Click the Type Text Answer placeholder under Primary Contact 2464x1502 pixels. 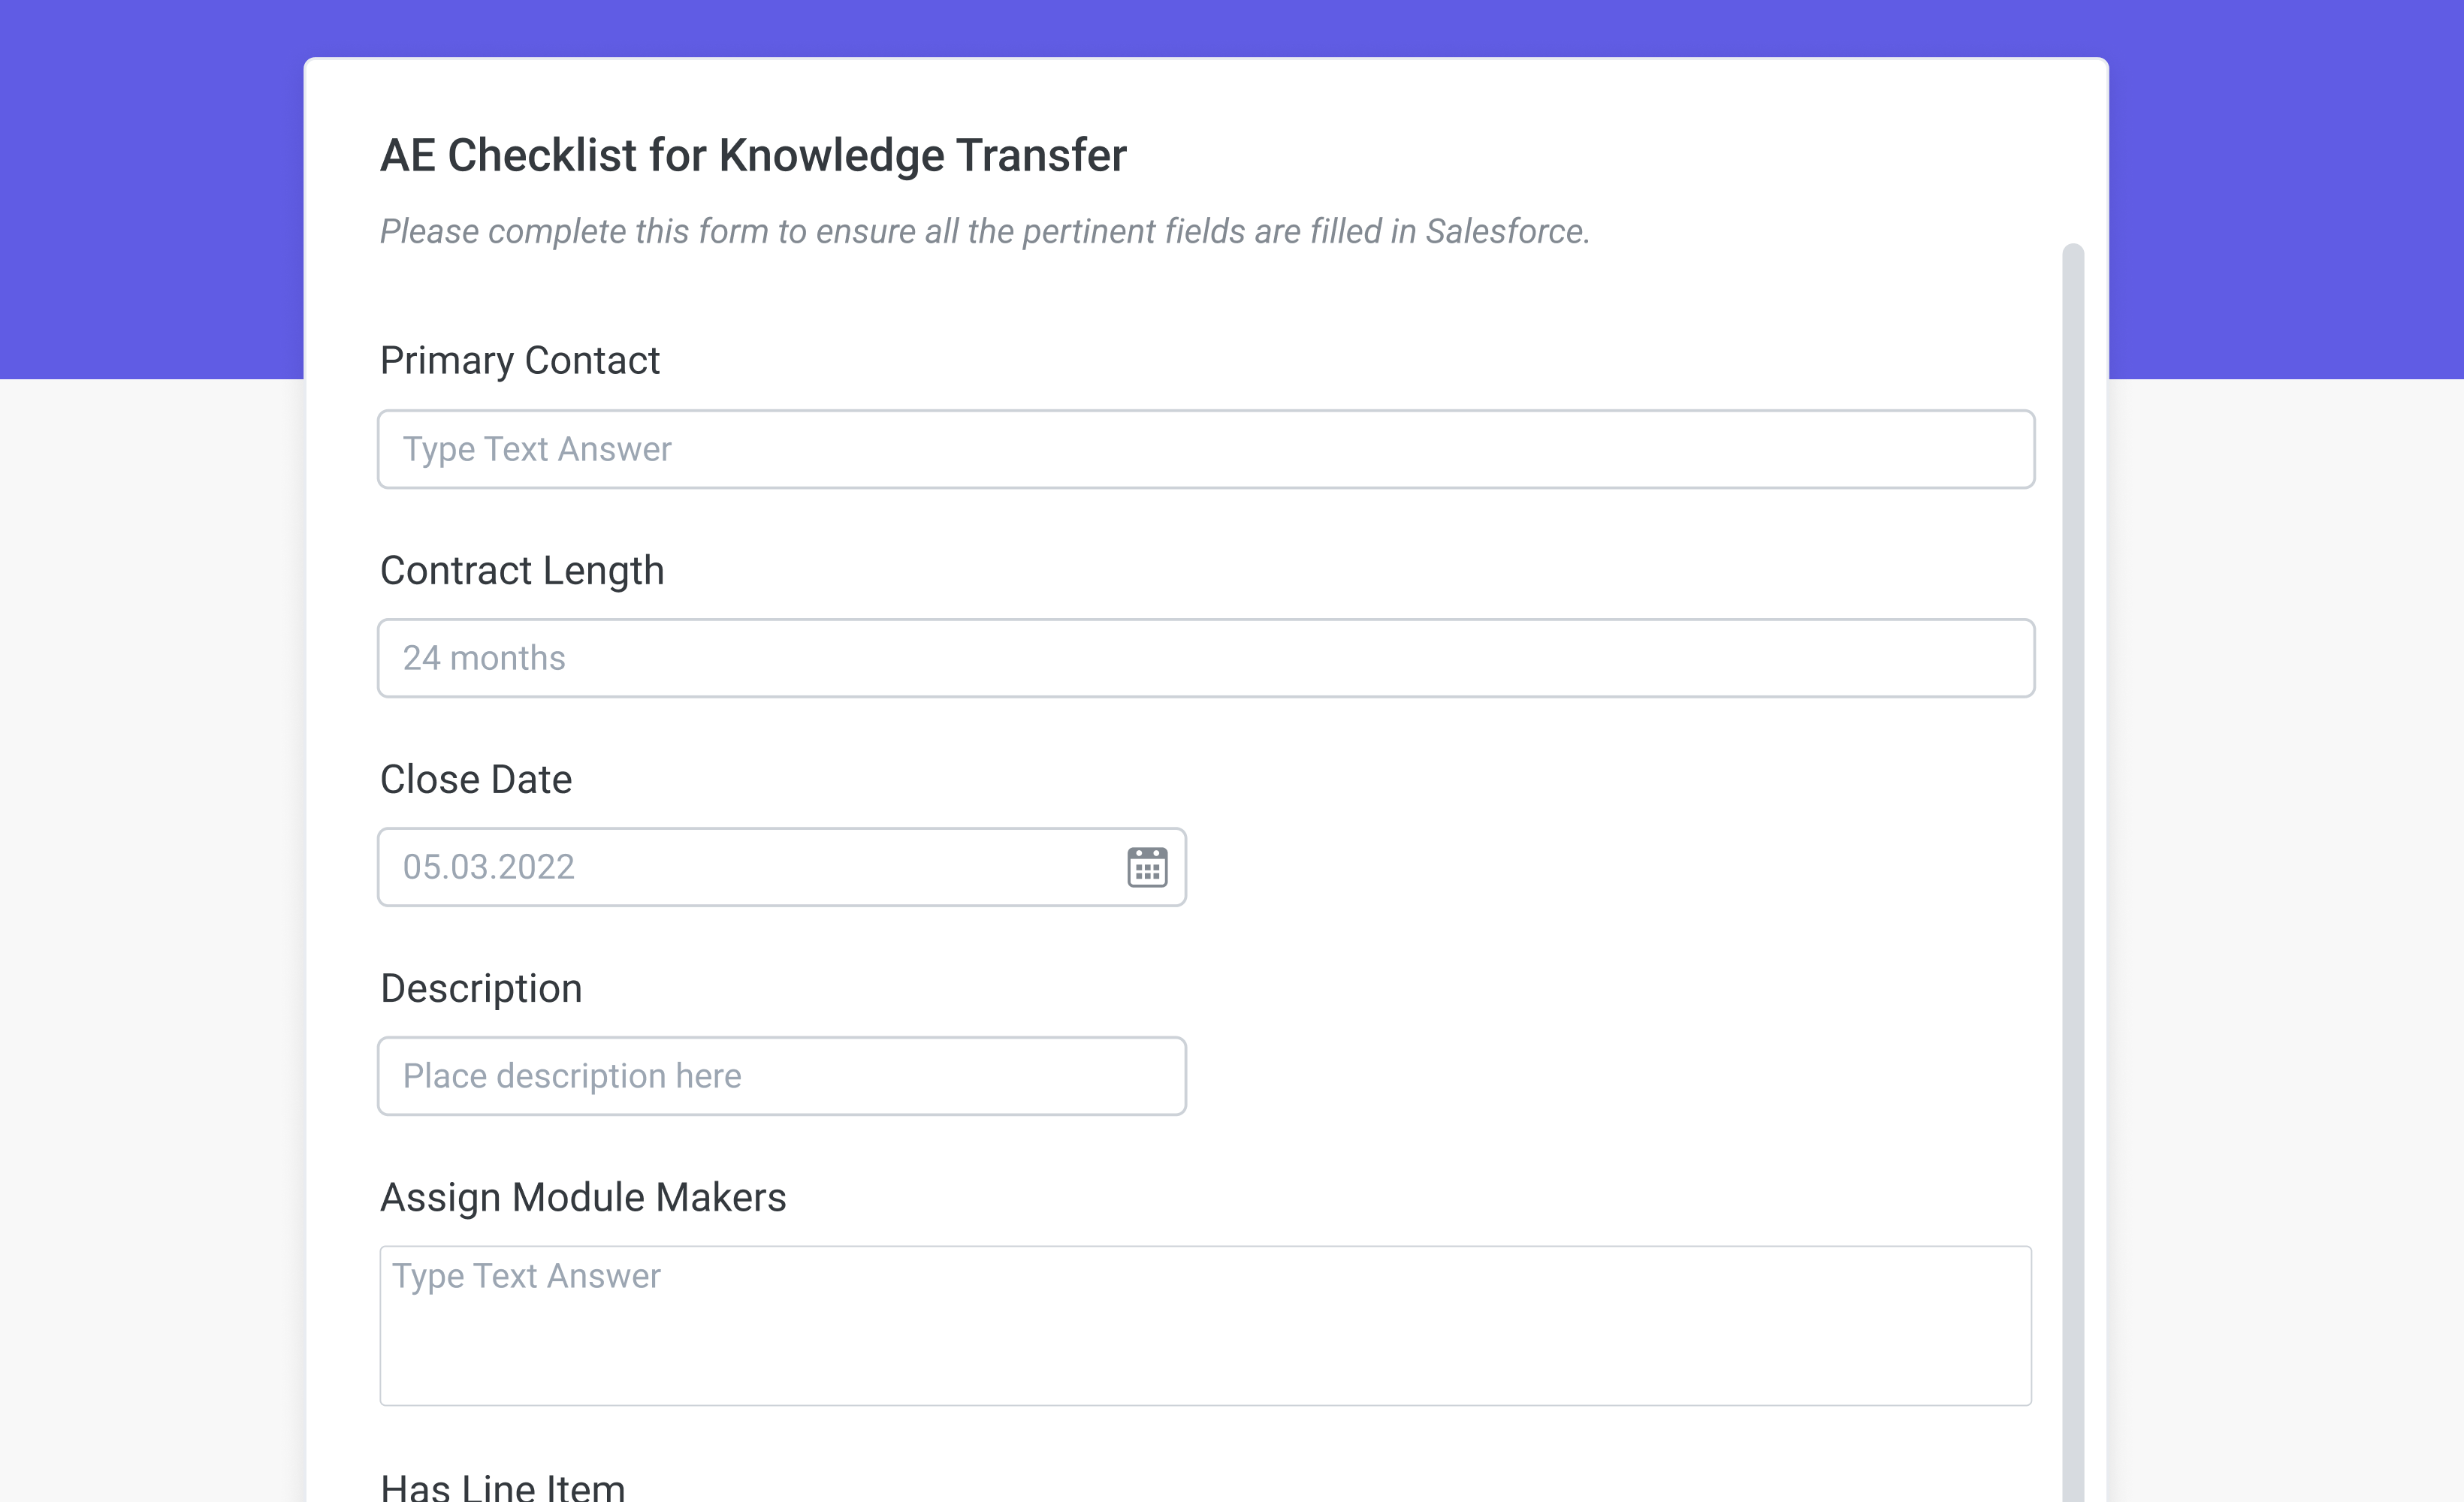[538, 449]
